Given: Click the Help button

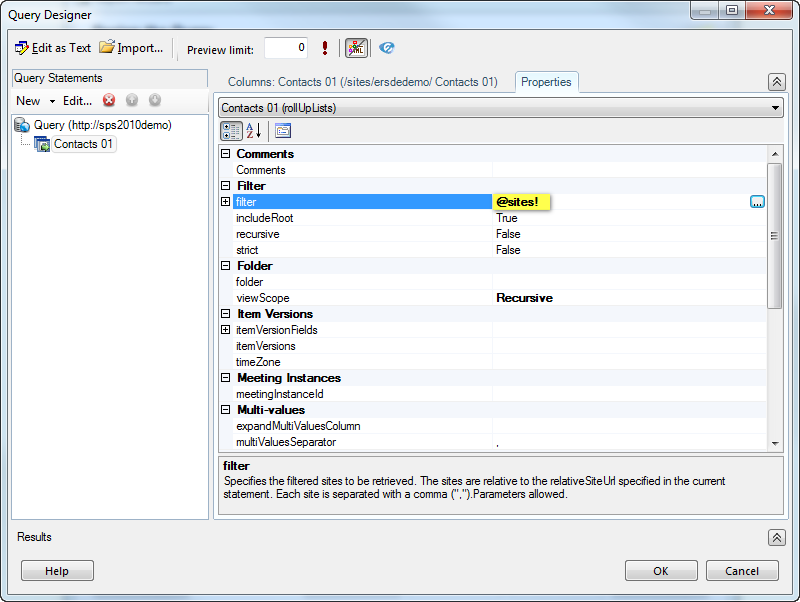Looking at the screenshot, I should (57, 571).
